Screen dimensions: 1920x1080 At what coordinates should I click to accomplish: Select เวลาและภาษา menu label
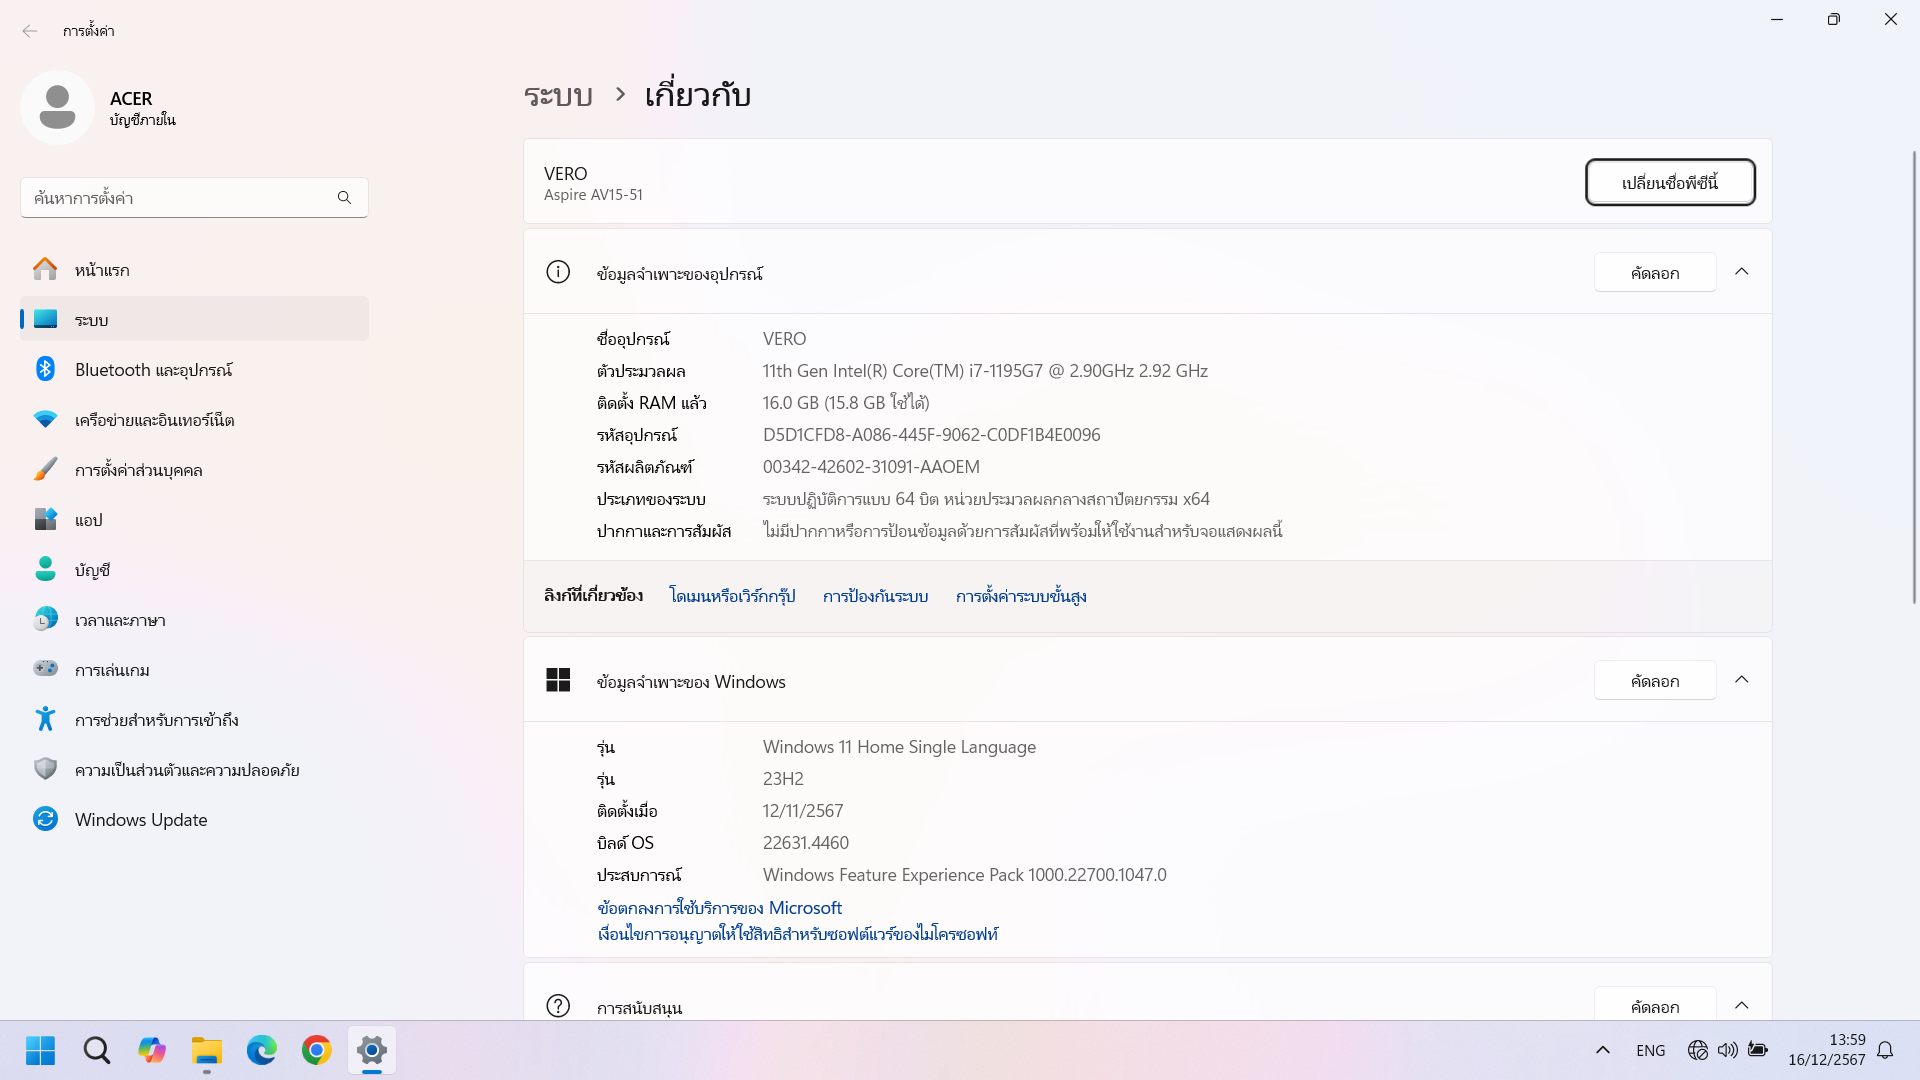(120, 620)
